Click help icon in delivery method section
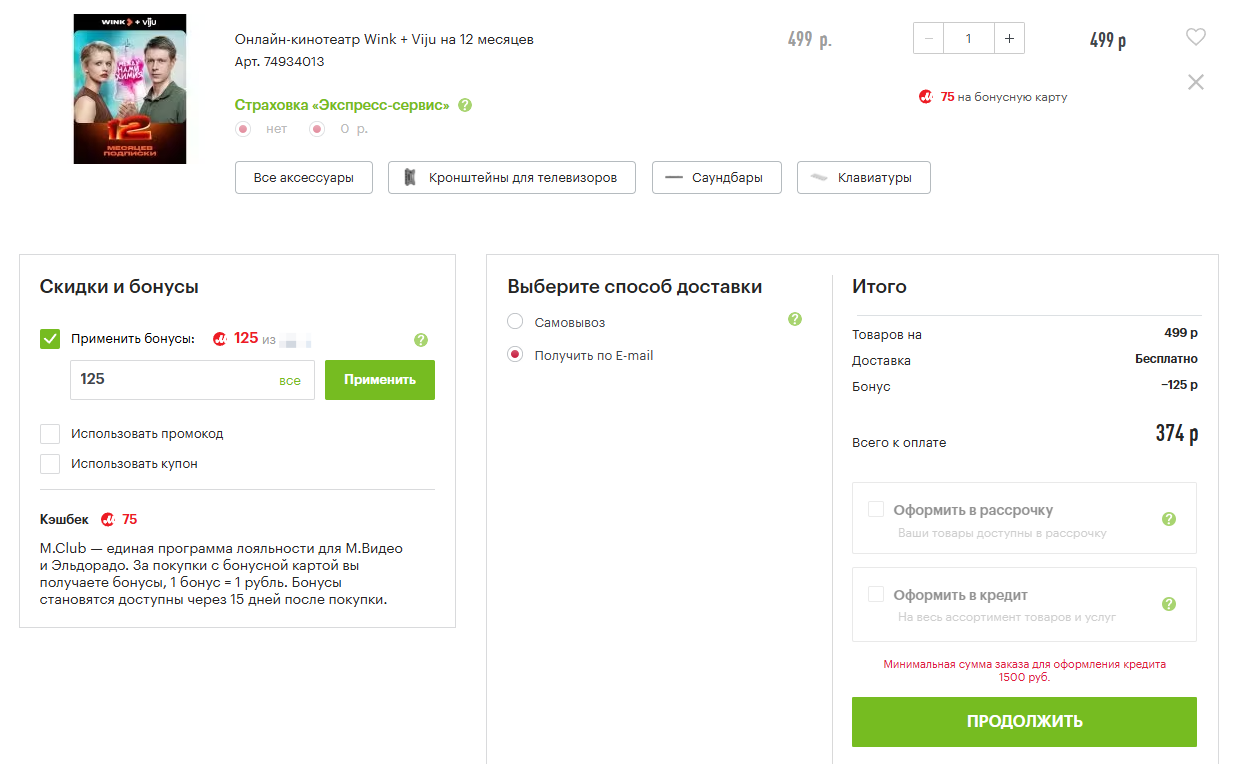The image size is (1246, 764). pos(795,320)
